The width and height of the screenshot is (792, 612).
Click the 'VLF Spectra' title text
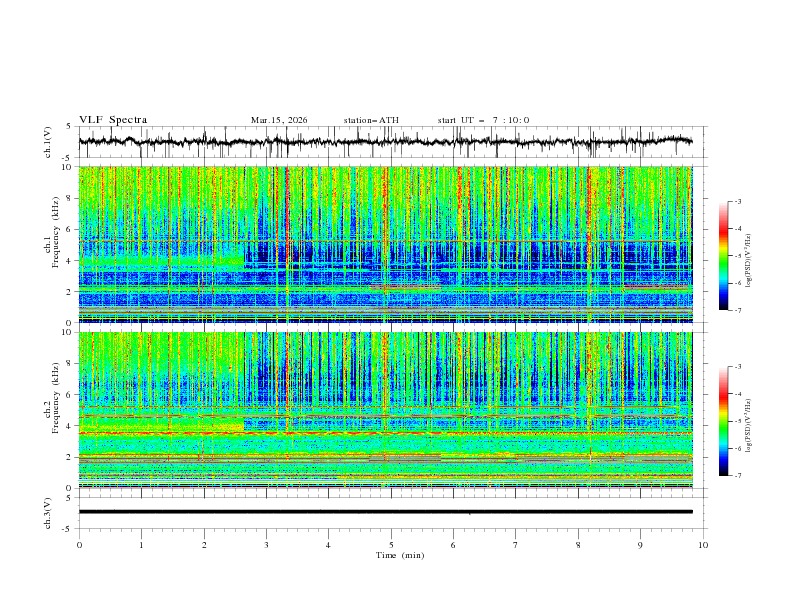coord(113,120)
